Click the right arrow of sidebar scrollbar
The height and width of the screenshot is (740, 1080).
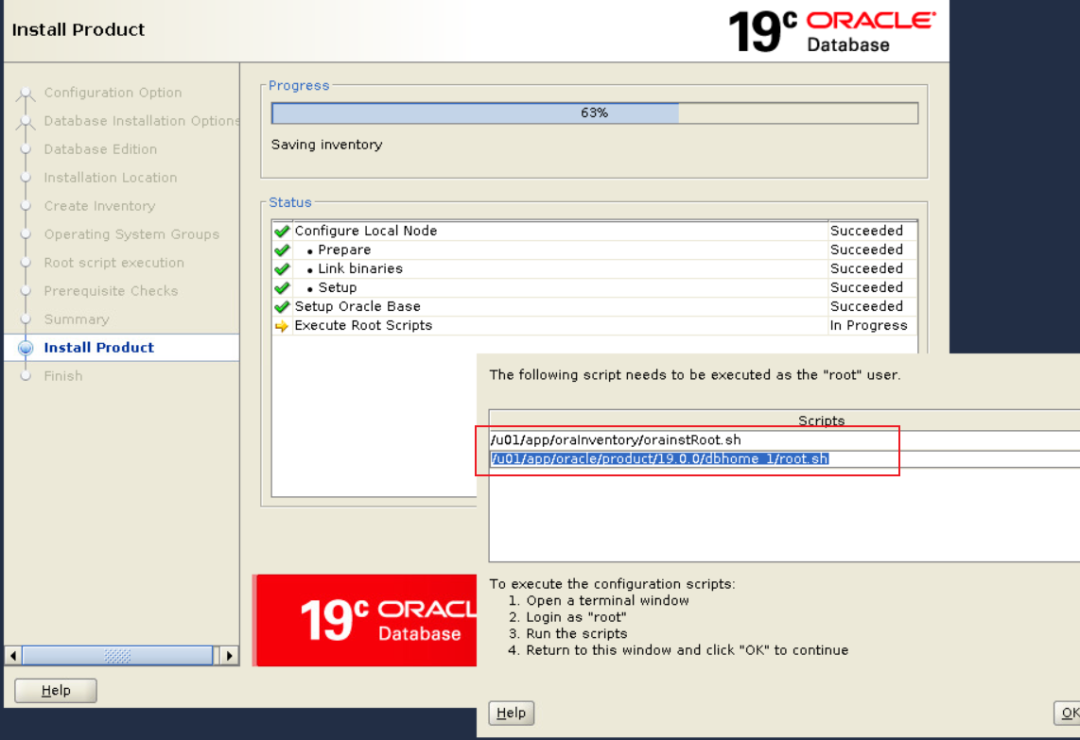(x=229, y=655)
